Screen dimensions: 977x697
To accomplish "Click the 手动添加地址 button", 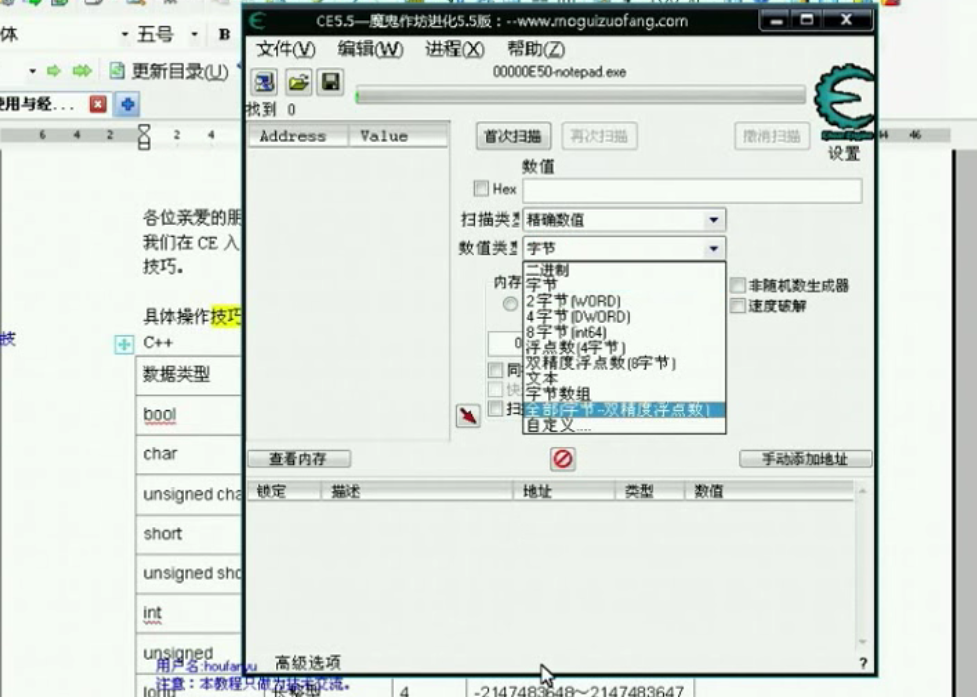I will [x=805, y=459].
